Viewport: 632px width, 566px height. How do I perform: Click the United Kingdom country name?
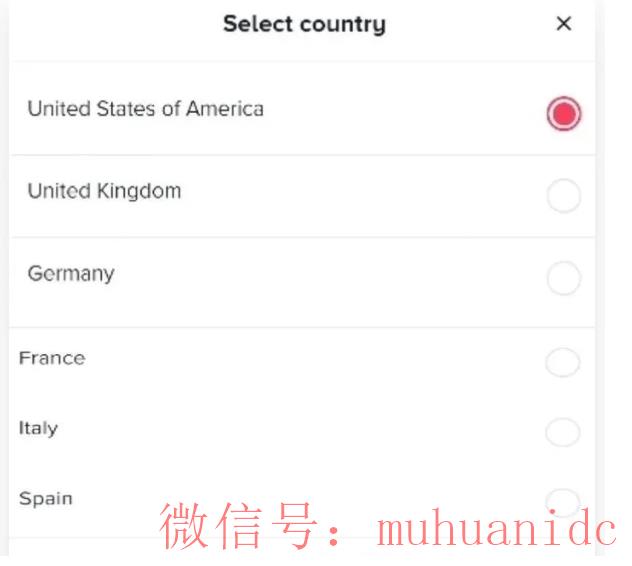tap(104, 191)
